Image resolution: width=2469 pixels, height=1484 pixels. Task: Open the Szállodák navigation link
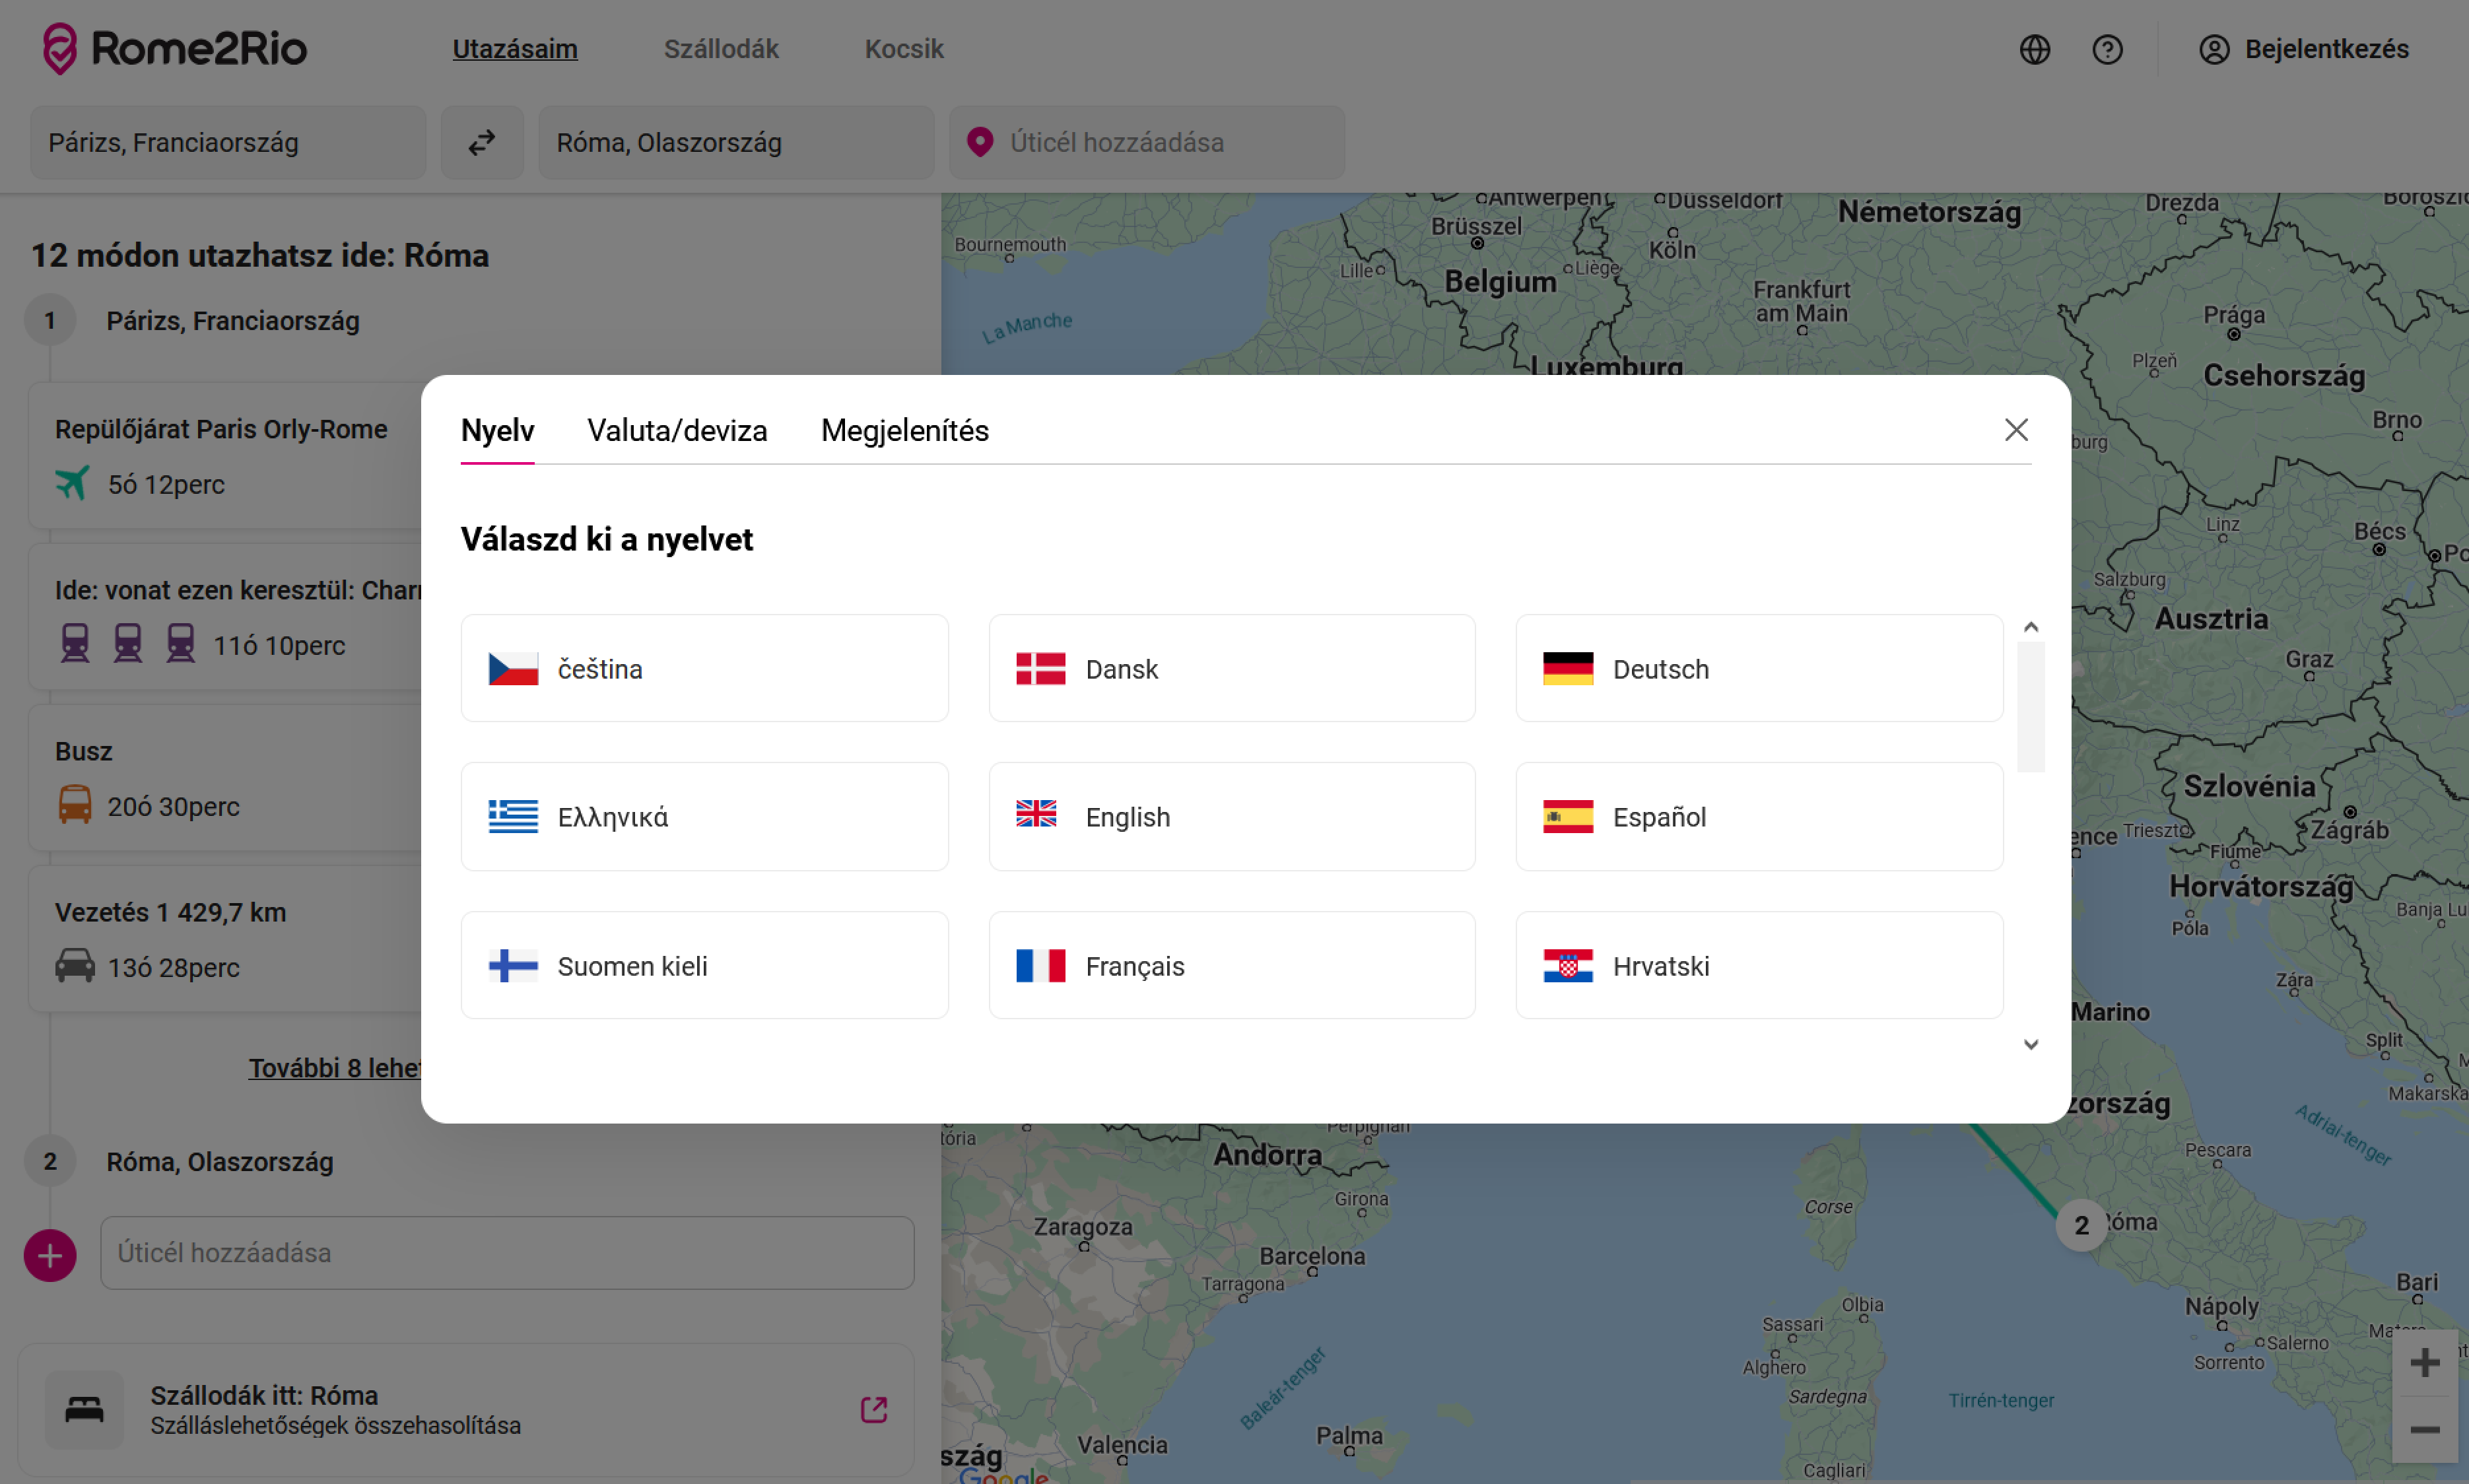[x=720, y=49]
